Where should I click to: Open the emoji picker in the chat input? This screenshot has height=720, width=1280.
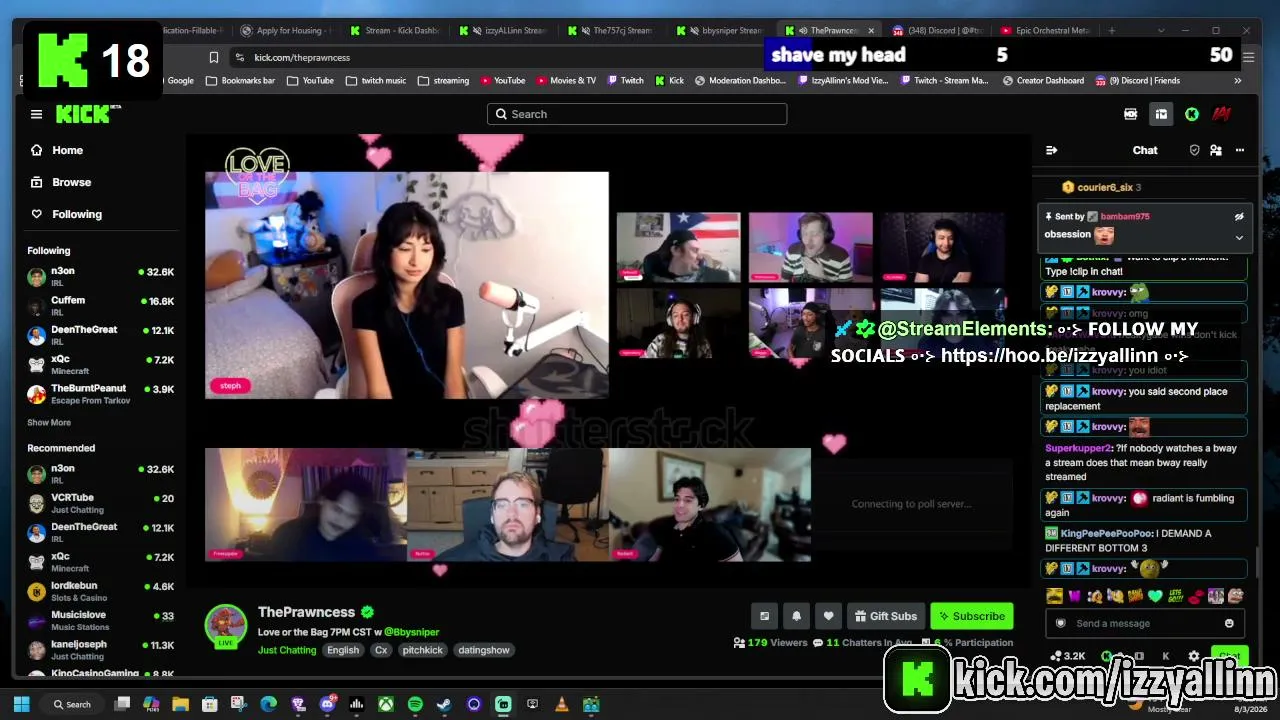tap(1229, 623)
